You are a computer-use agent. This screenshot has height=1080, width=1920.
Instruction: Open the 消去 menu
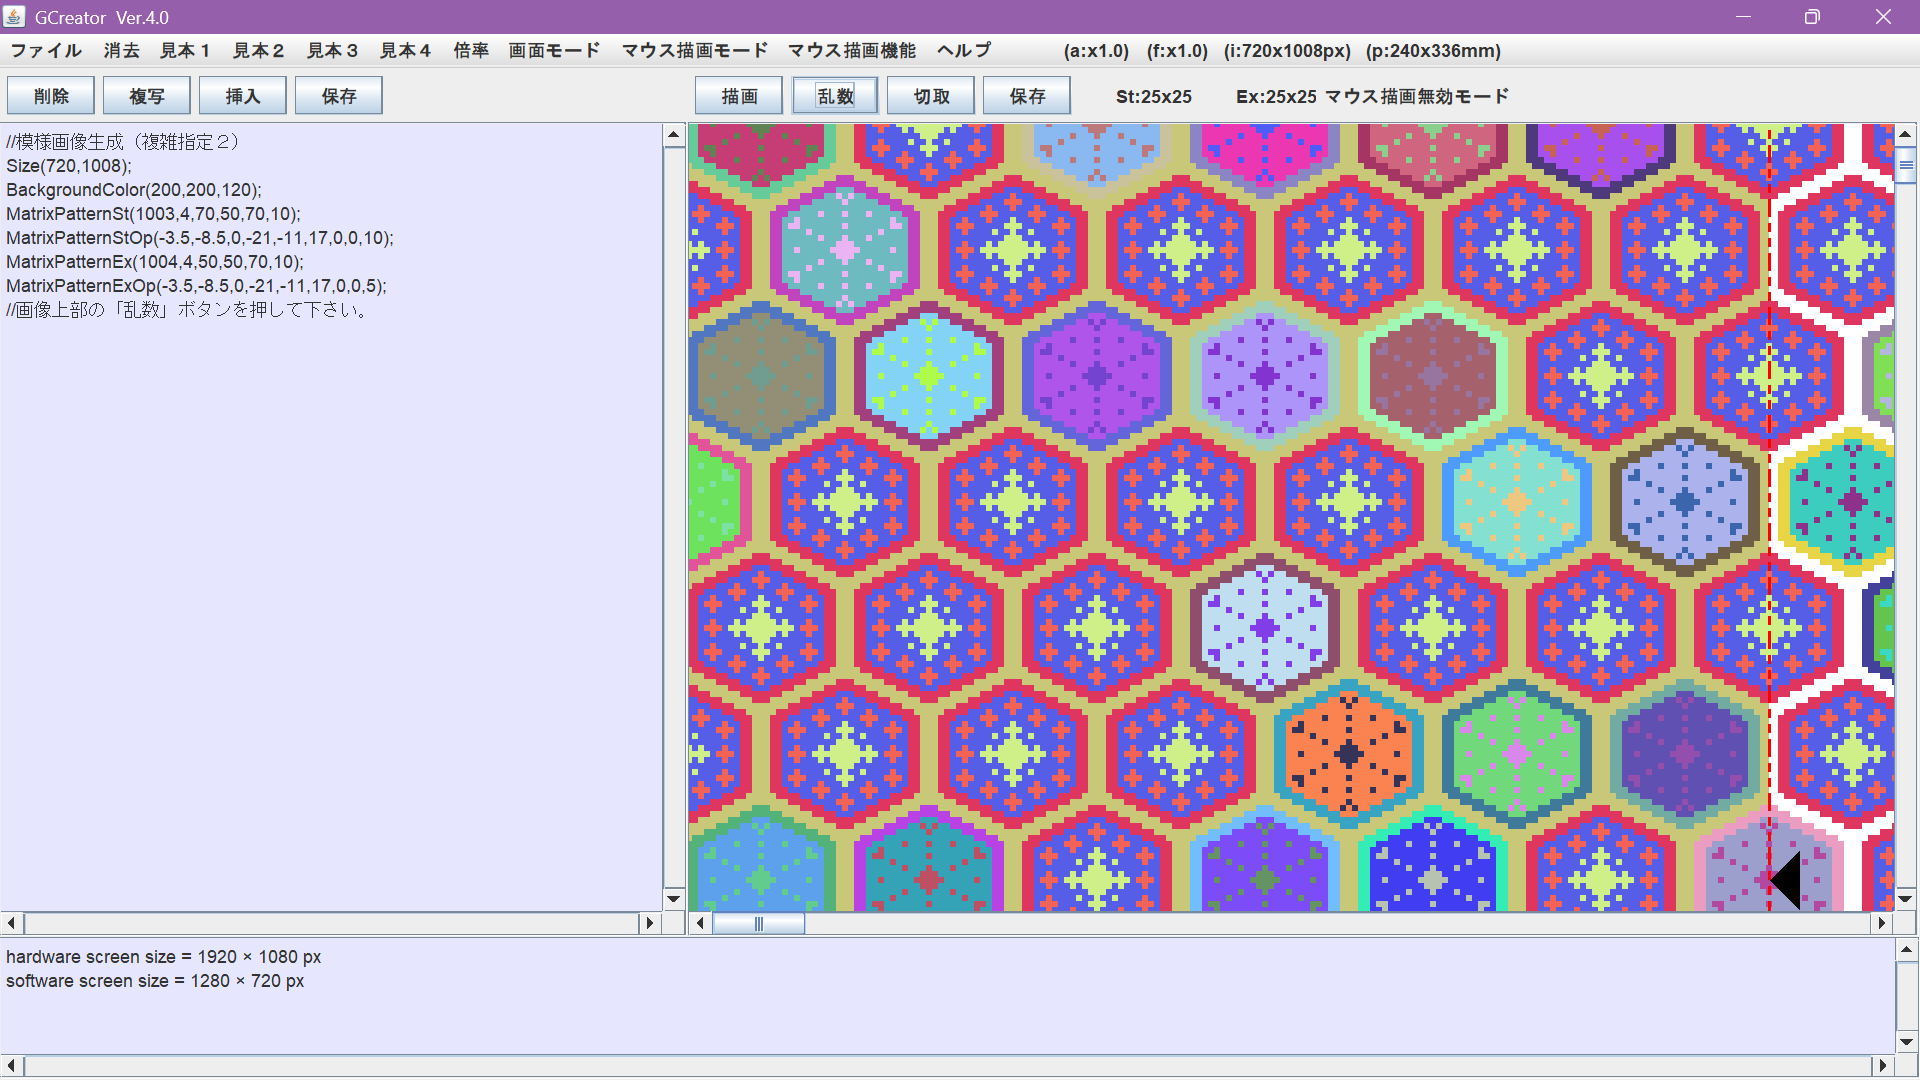tap(121, 51)
